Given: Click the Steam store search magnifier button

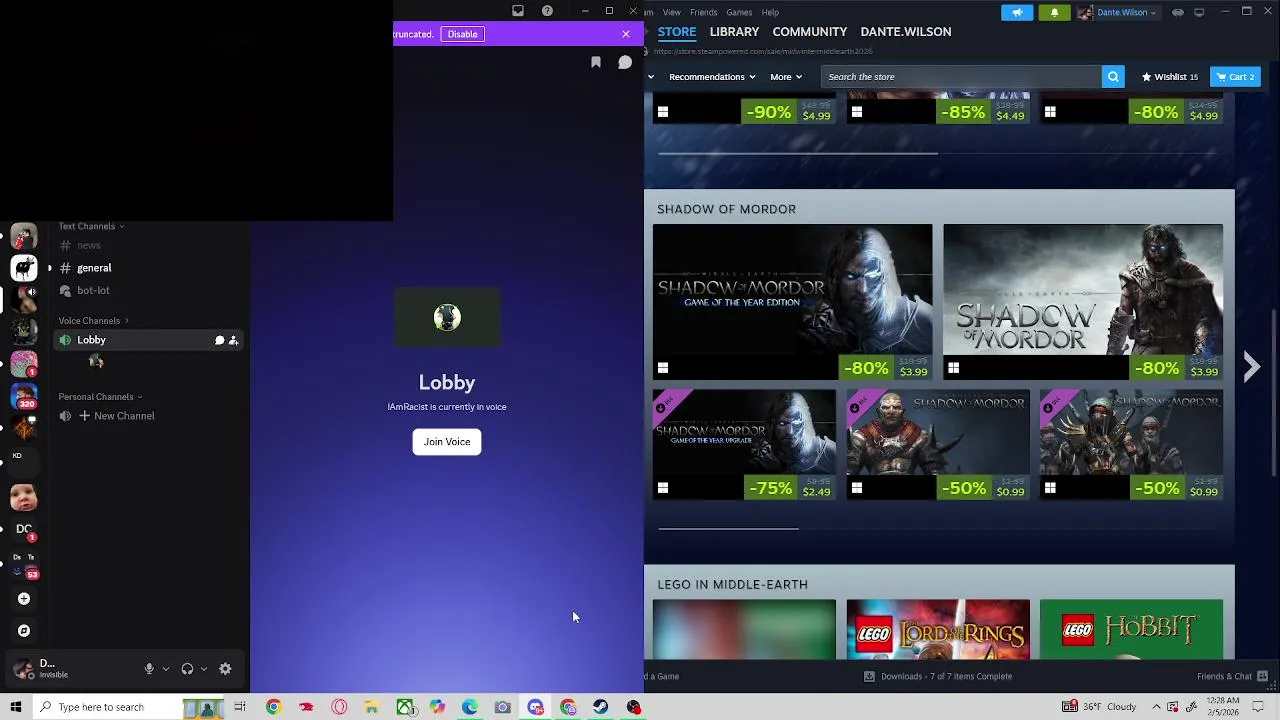Looking at the screenshot, I should pyautogui.click(x=1113, y=77).
